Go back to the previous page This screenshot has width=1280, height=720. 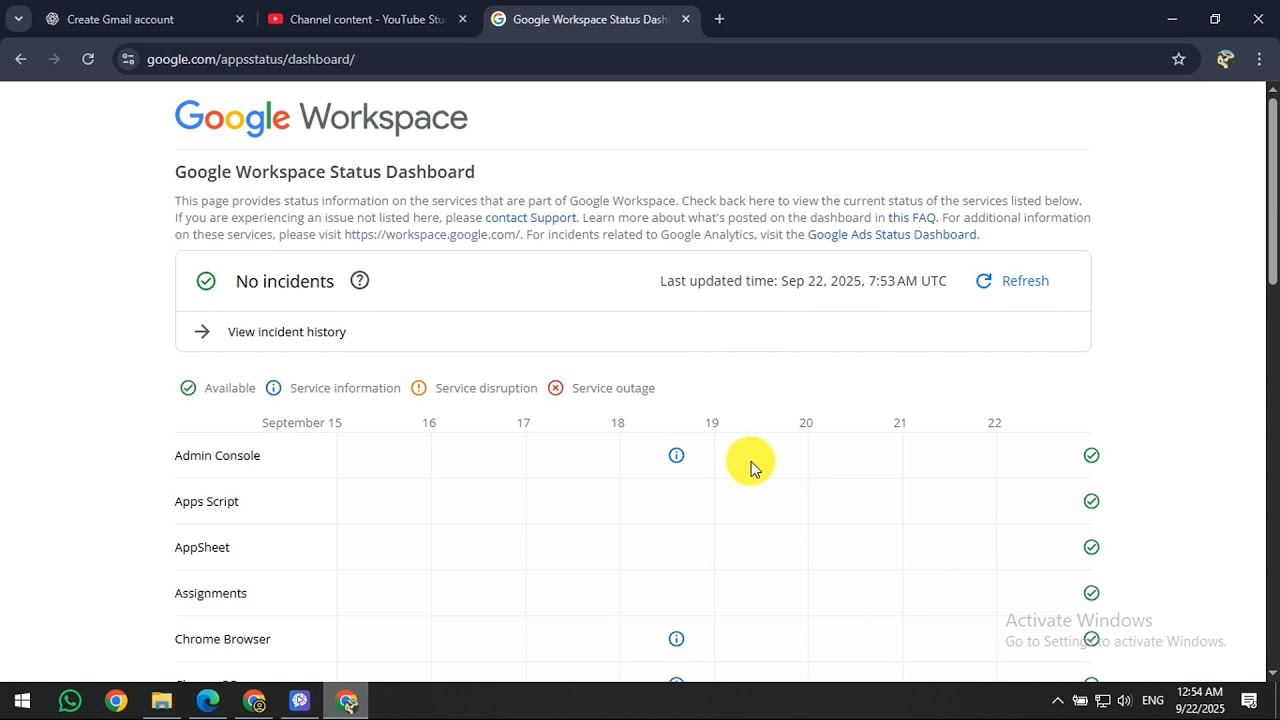pyautogui.click(x=21, y=59)
